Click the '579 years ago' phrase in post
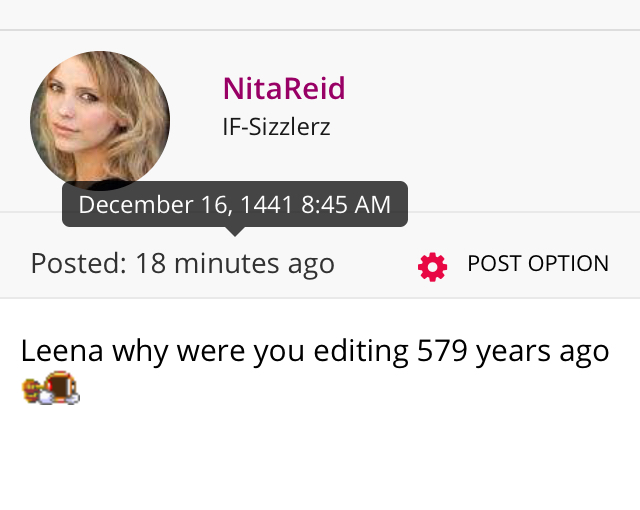Viewport: 640px width, 510px height. 513,351
